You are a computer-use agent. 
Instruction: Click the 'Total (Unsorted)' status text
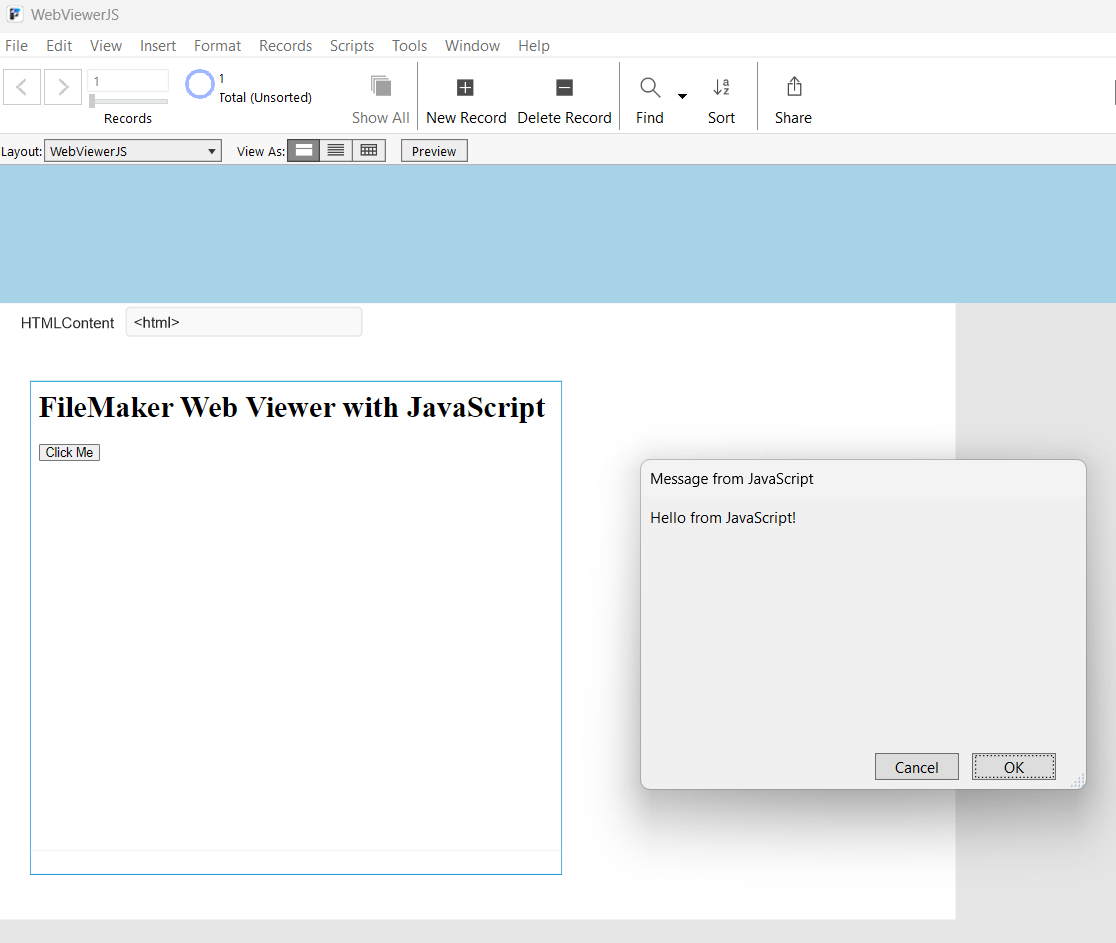point(265,98)
